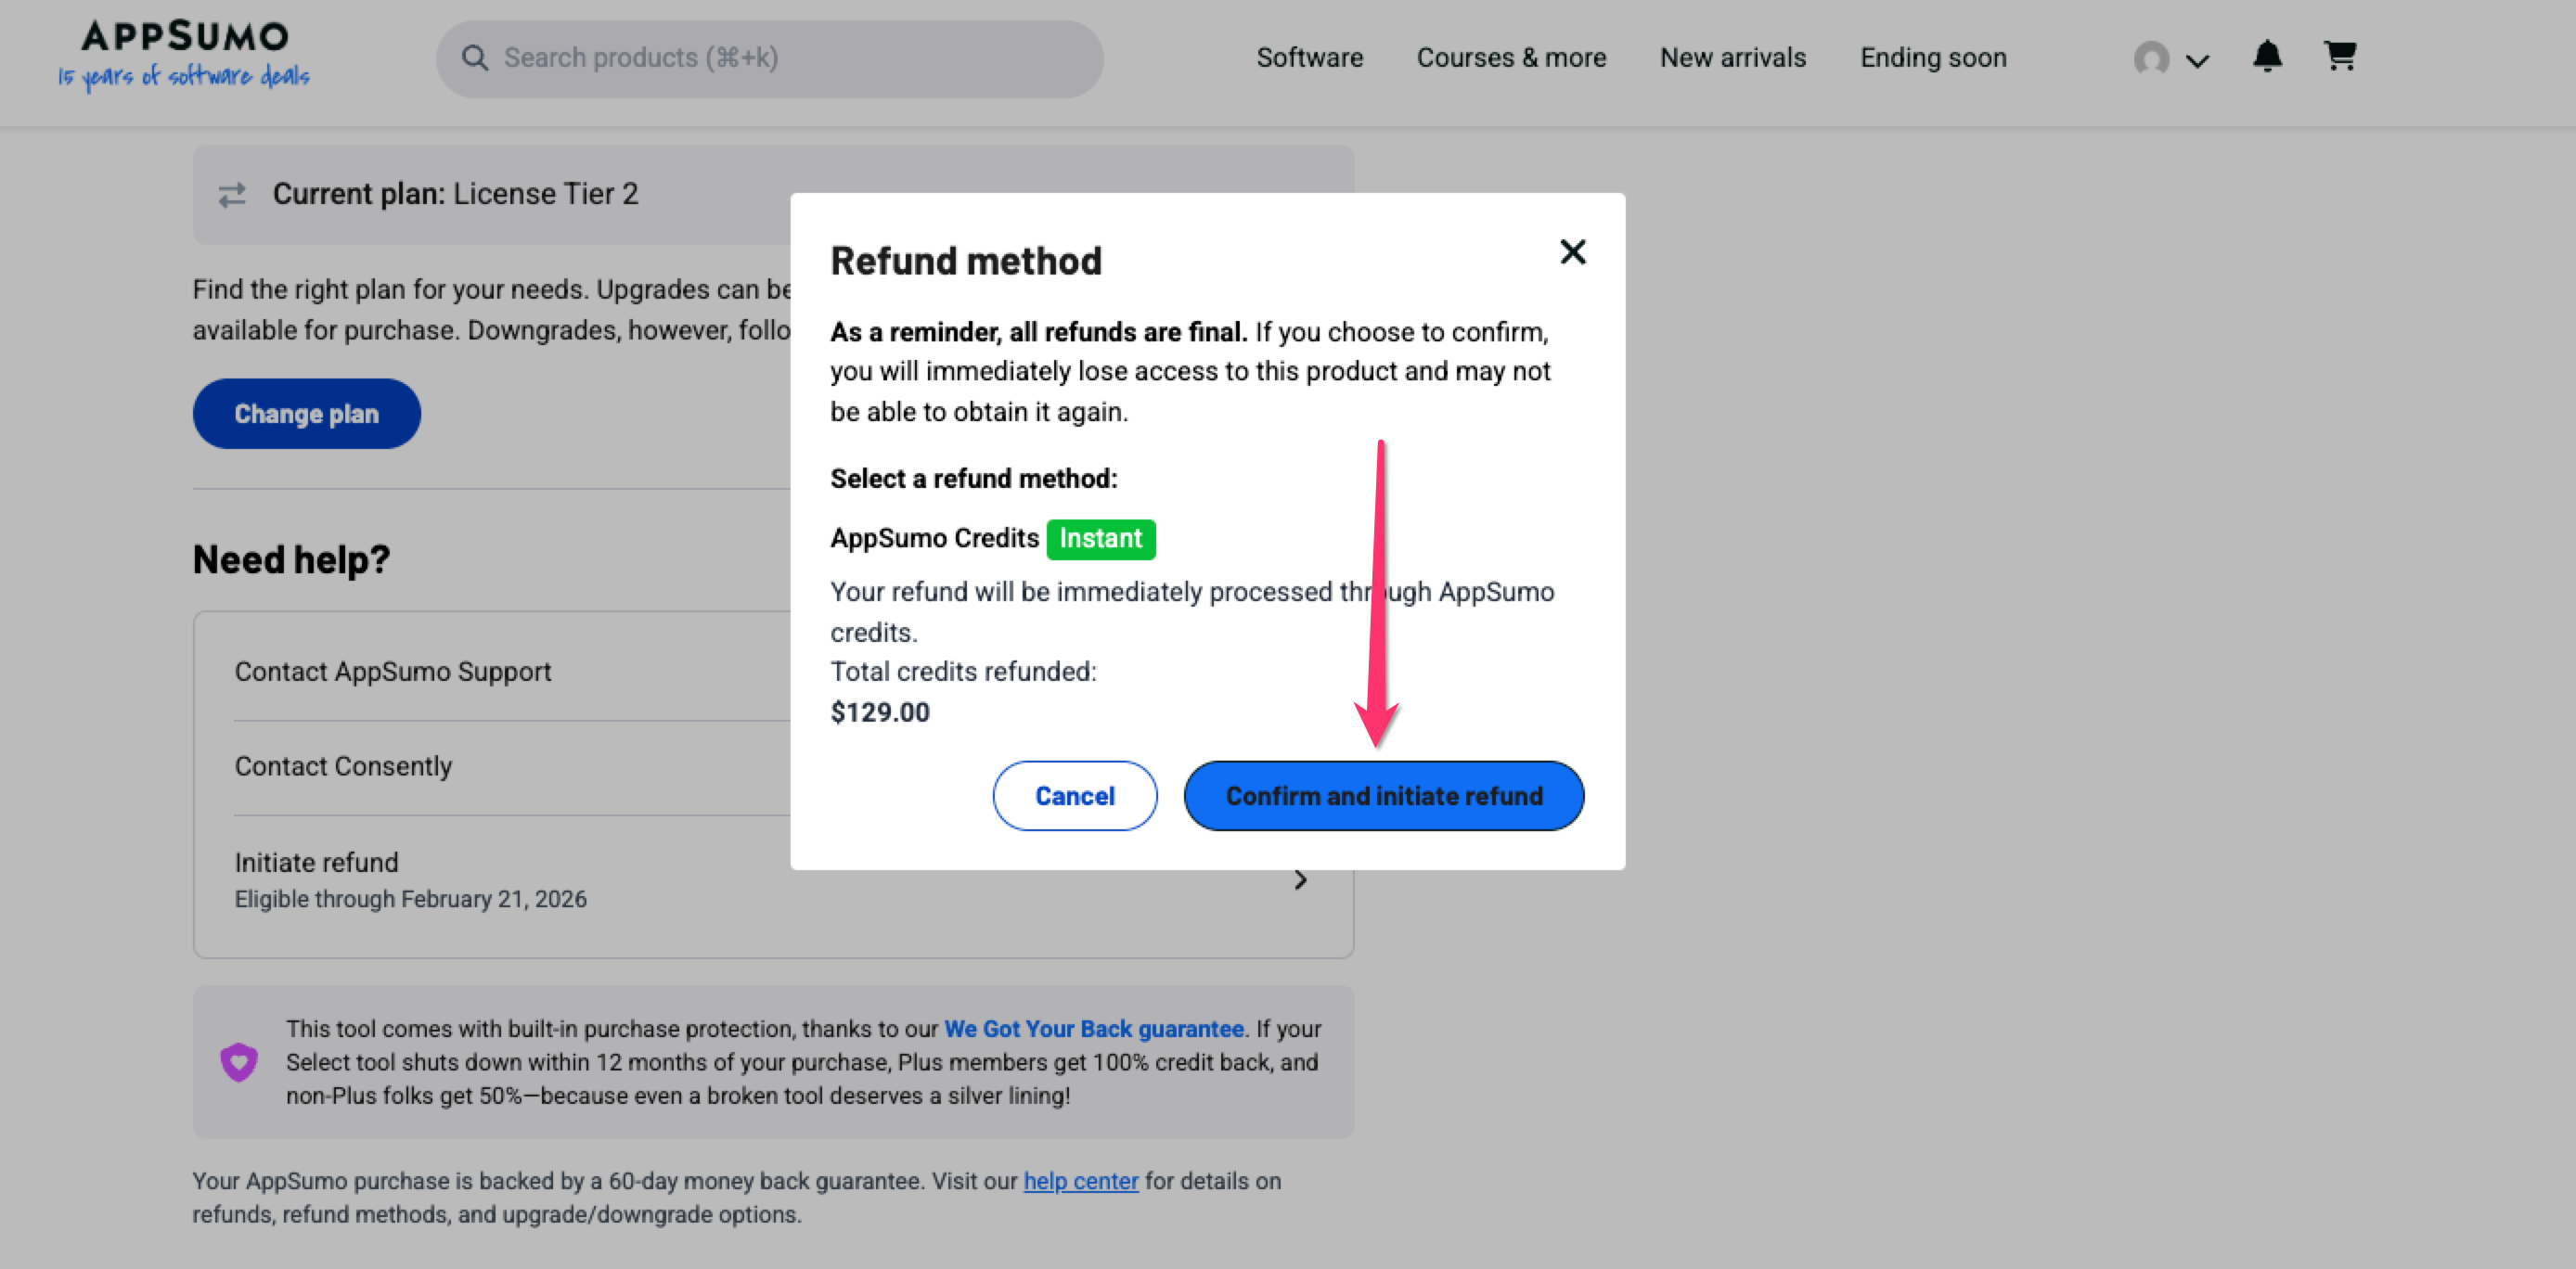Image resolution: width=2576 pixels, height=1269 pixels.
Task: Cancel the refund request
Action: click(1074, 796)
